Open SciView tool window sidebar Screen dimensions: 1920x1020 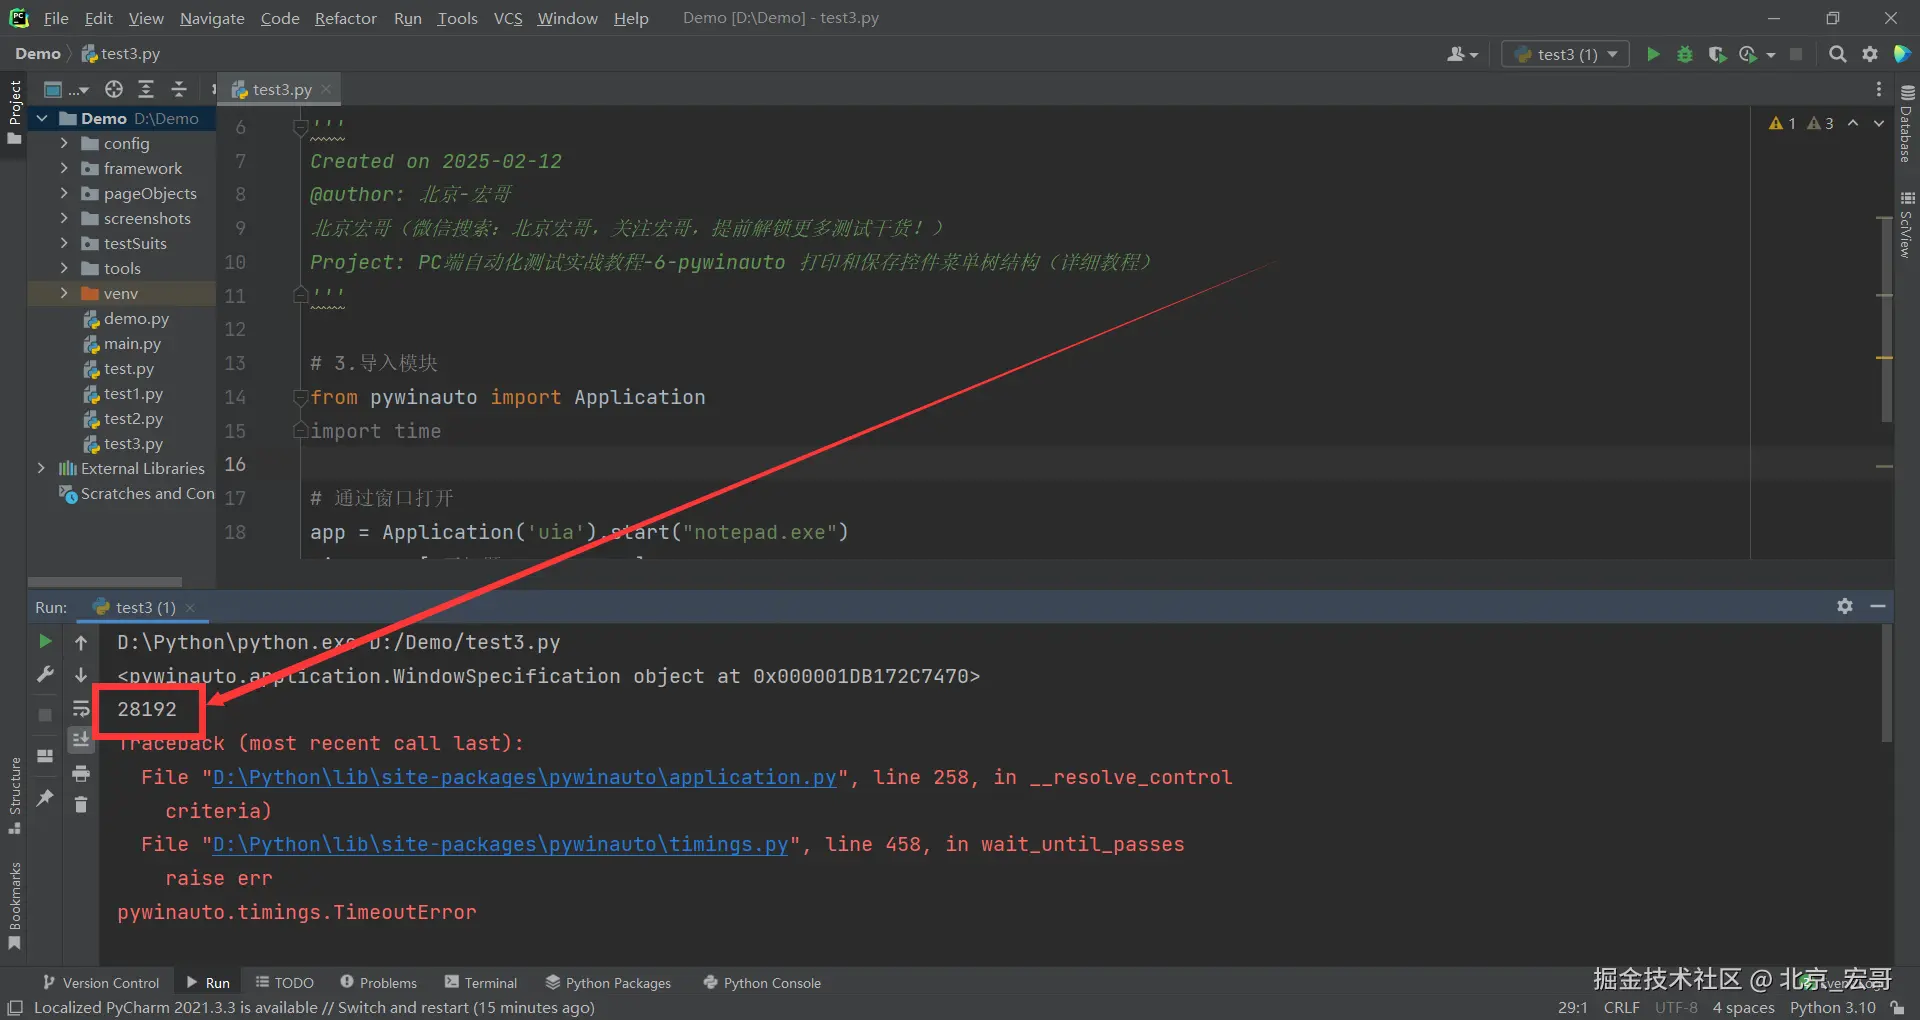(1907, 225)
